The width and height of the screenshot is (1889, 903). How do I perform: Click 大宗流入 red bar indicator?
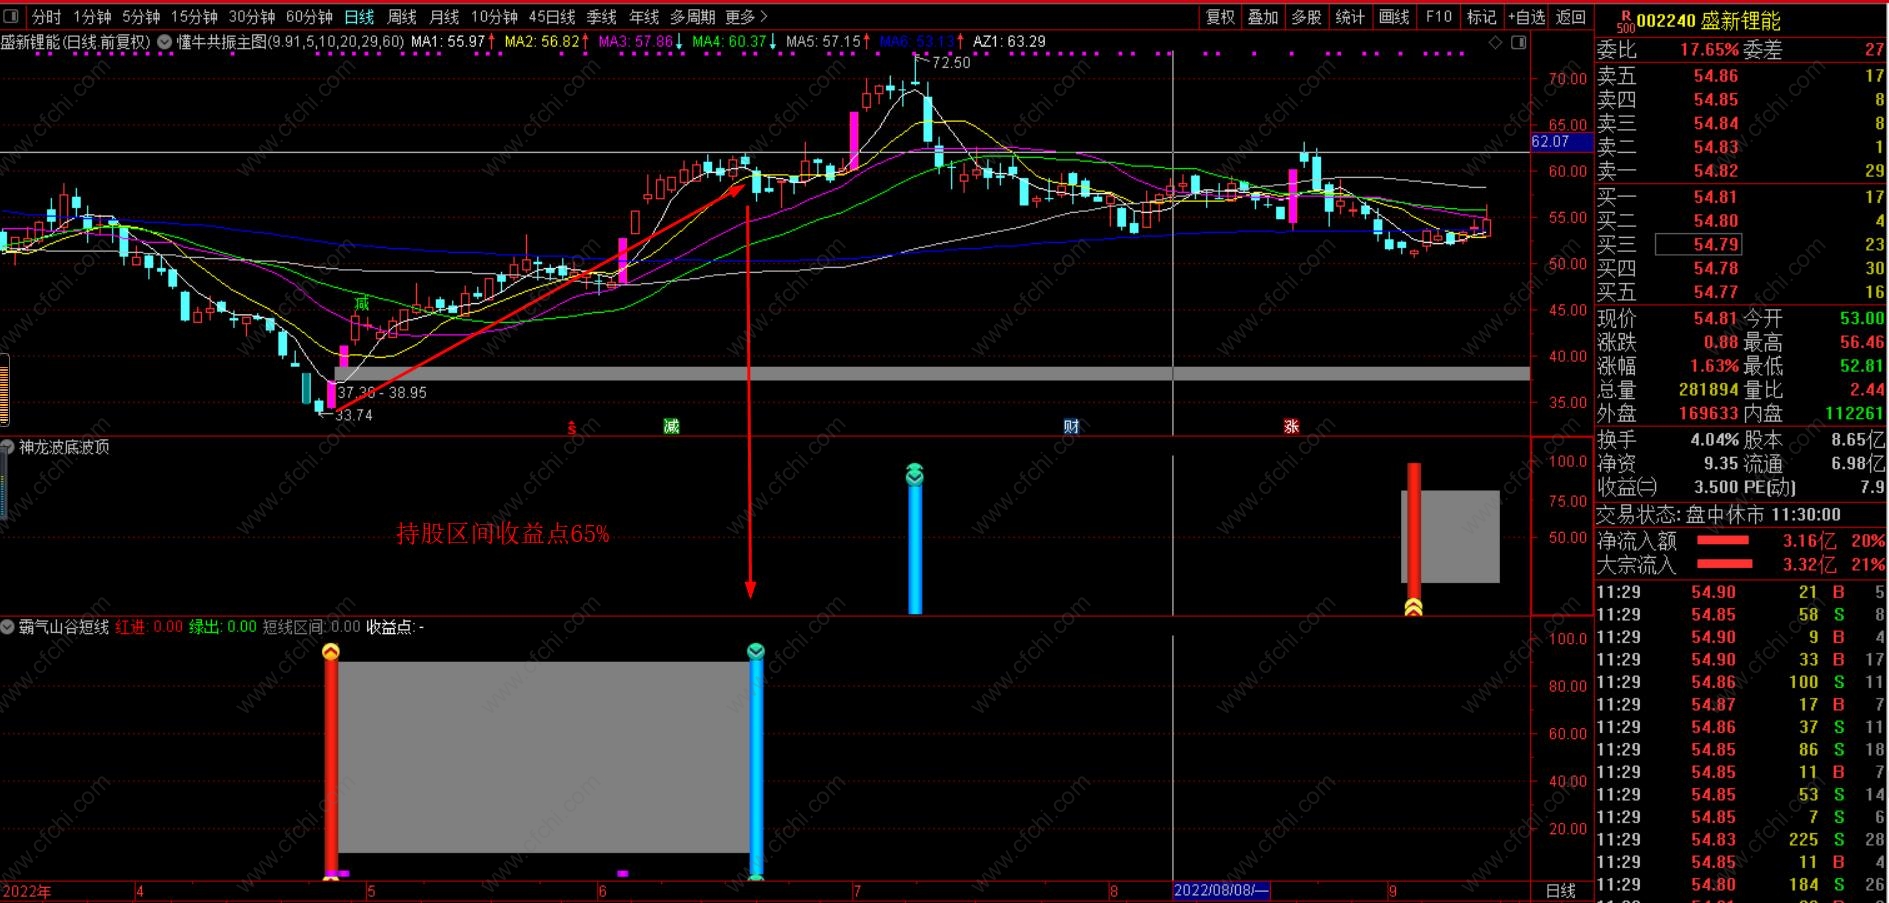click(x=1725, y=565)
